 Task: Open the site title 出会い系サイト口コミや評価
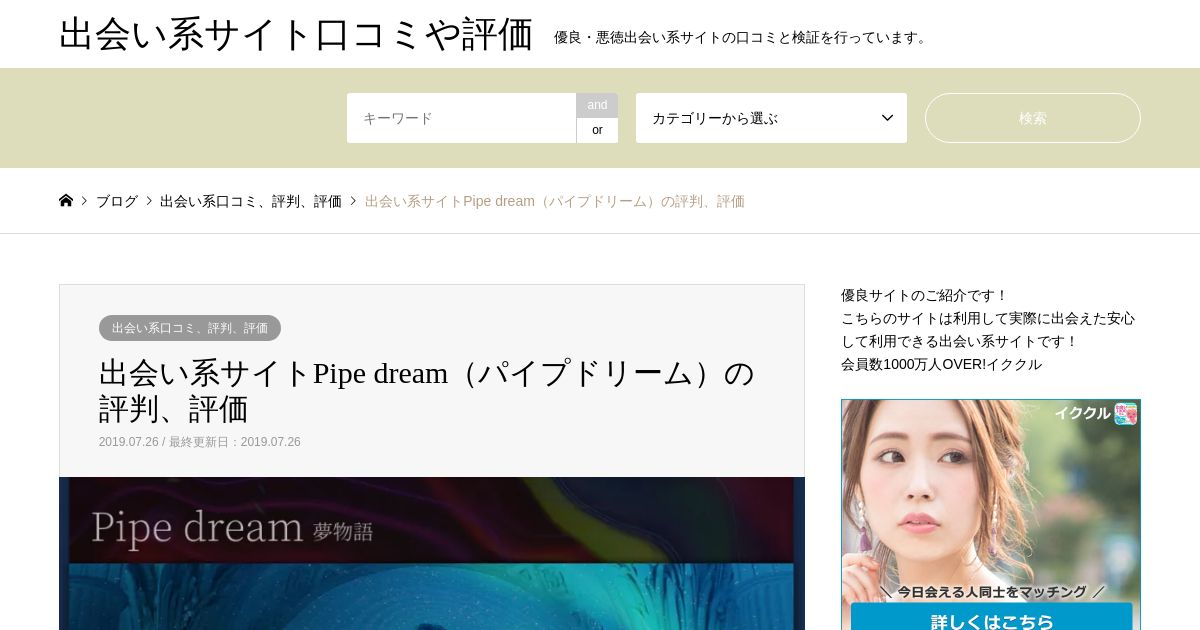296,34
